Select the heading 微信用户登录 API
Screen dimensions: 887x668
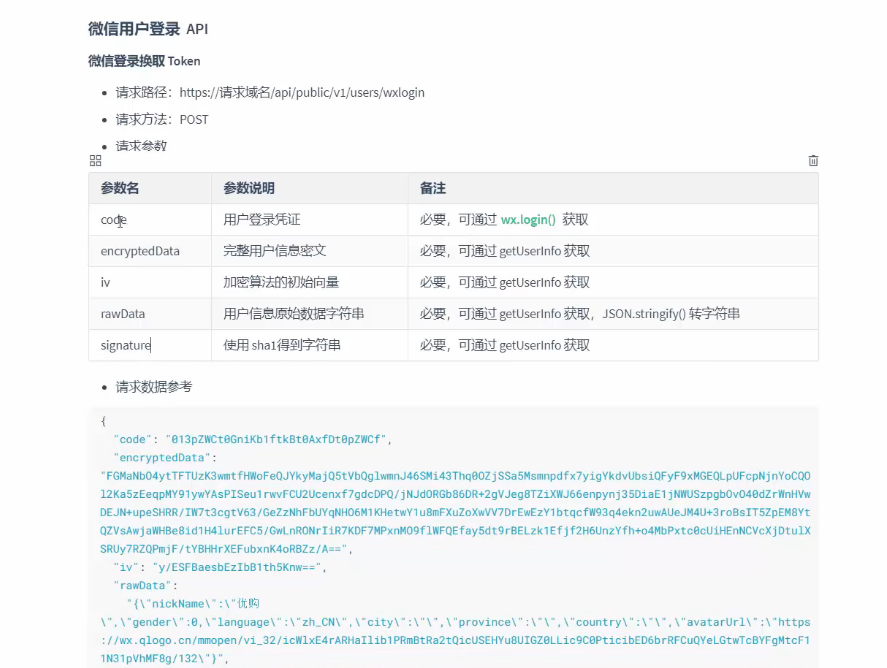(148, 29)
